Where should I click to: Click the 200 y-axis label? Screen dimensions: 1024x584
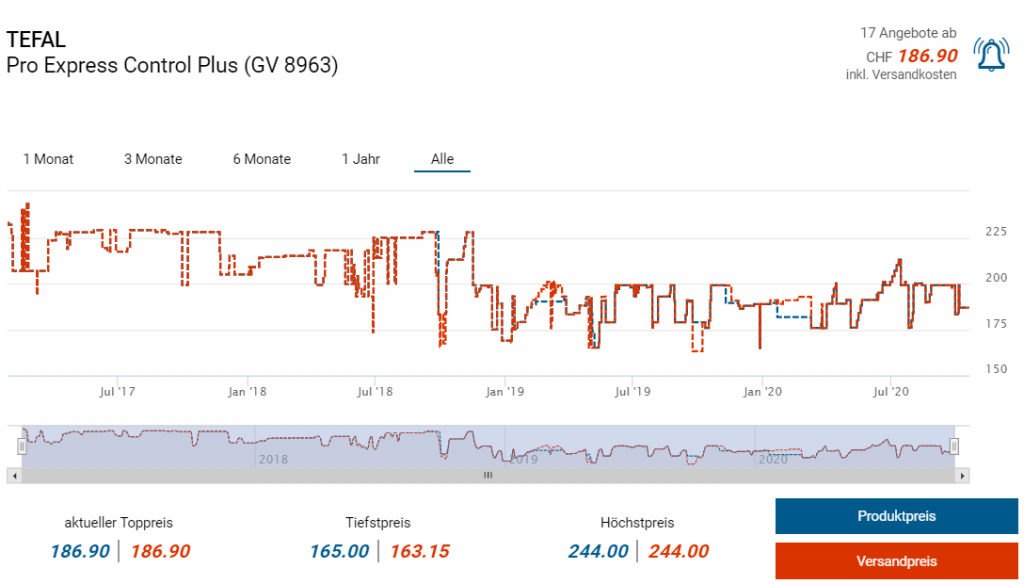[x=996, y=278]
